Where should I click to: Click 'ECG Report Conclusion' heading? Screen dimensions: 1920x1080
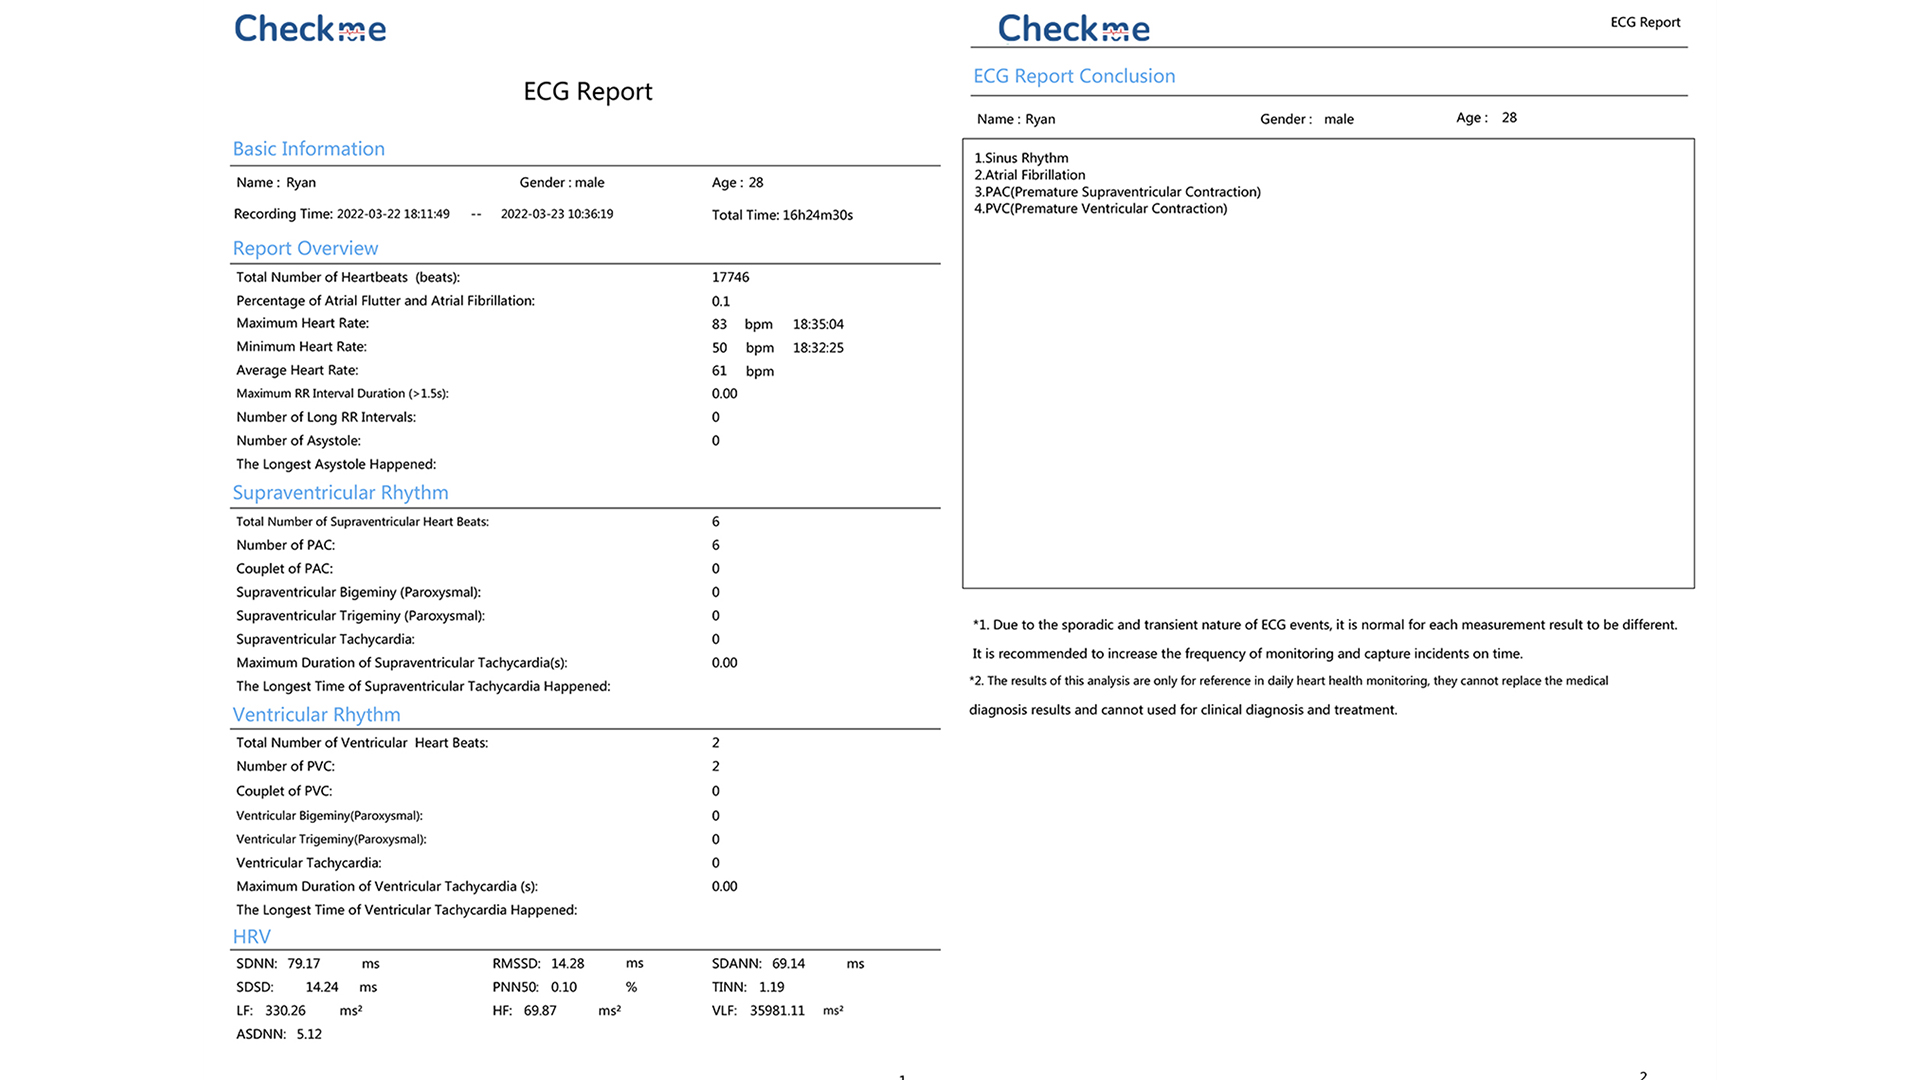[x=1074, y=76]
